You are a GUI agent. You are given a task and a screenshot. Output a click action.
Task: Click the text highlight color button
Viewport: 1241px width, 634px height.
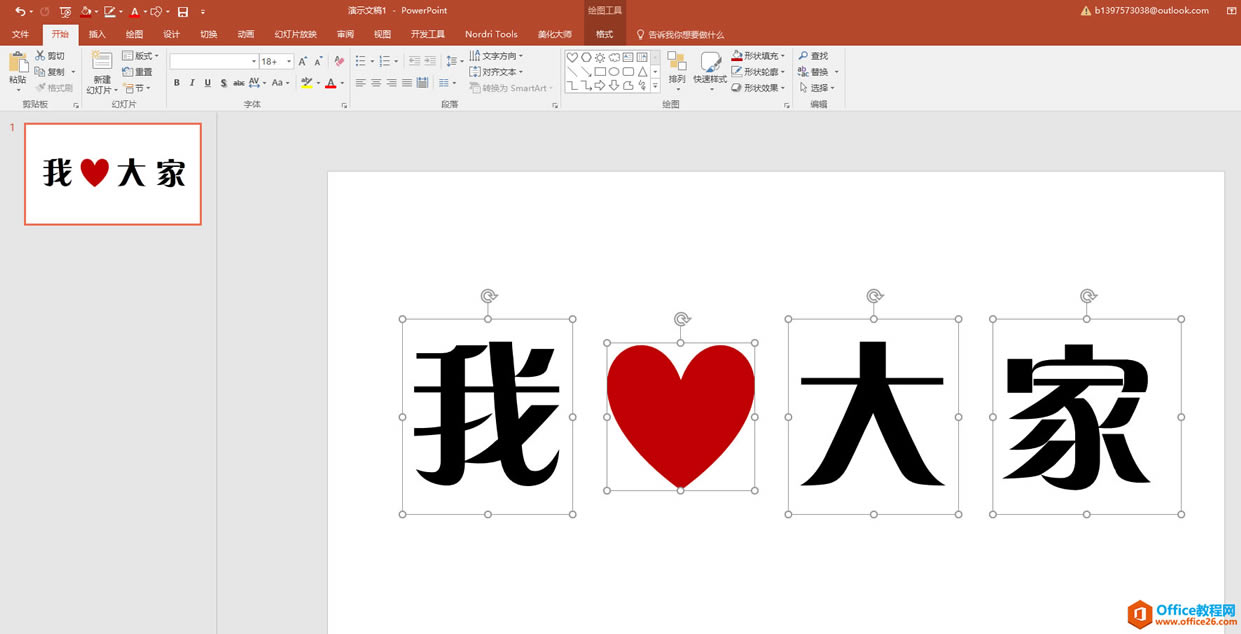[306, 83]
